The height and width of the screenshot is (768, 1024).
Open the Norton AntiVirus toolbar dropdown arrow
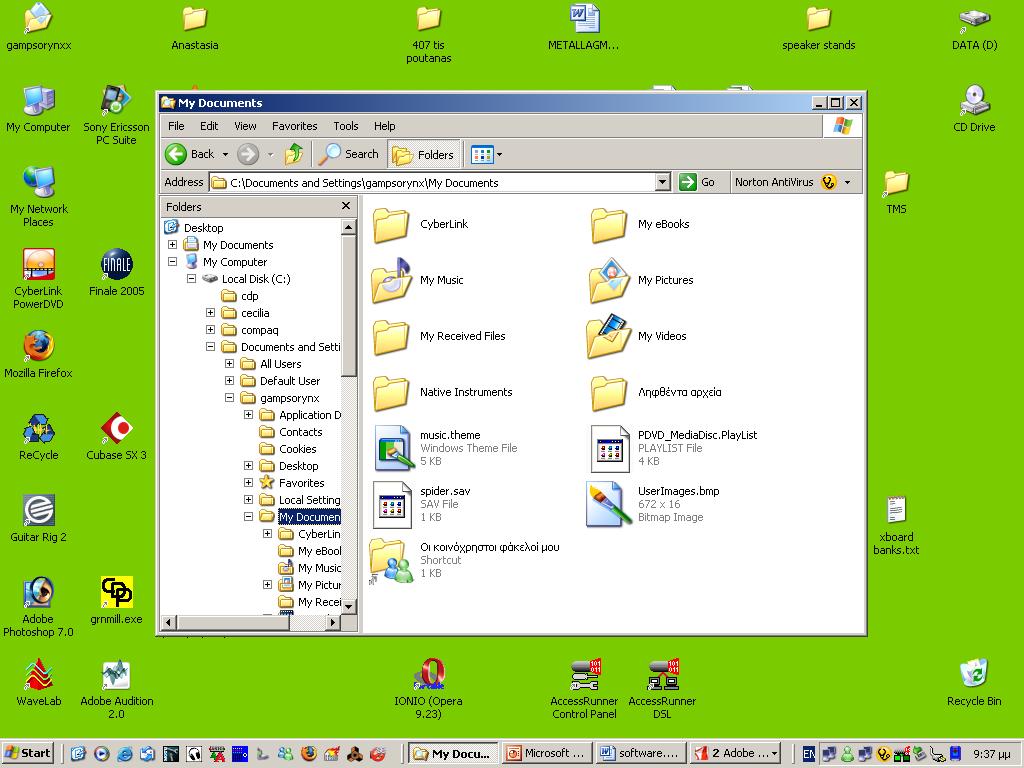pos(848,182)
